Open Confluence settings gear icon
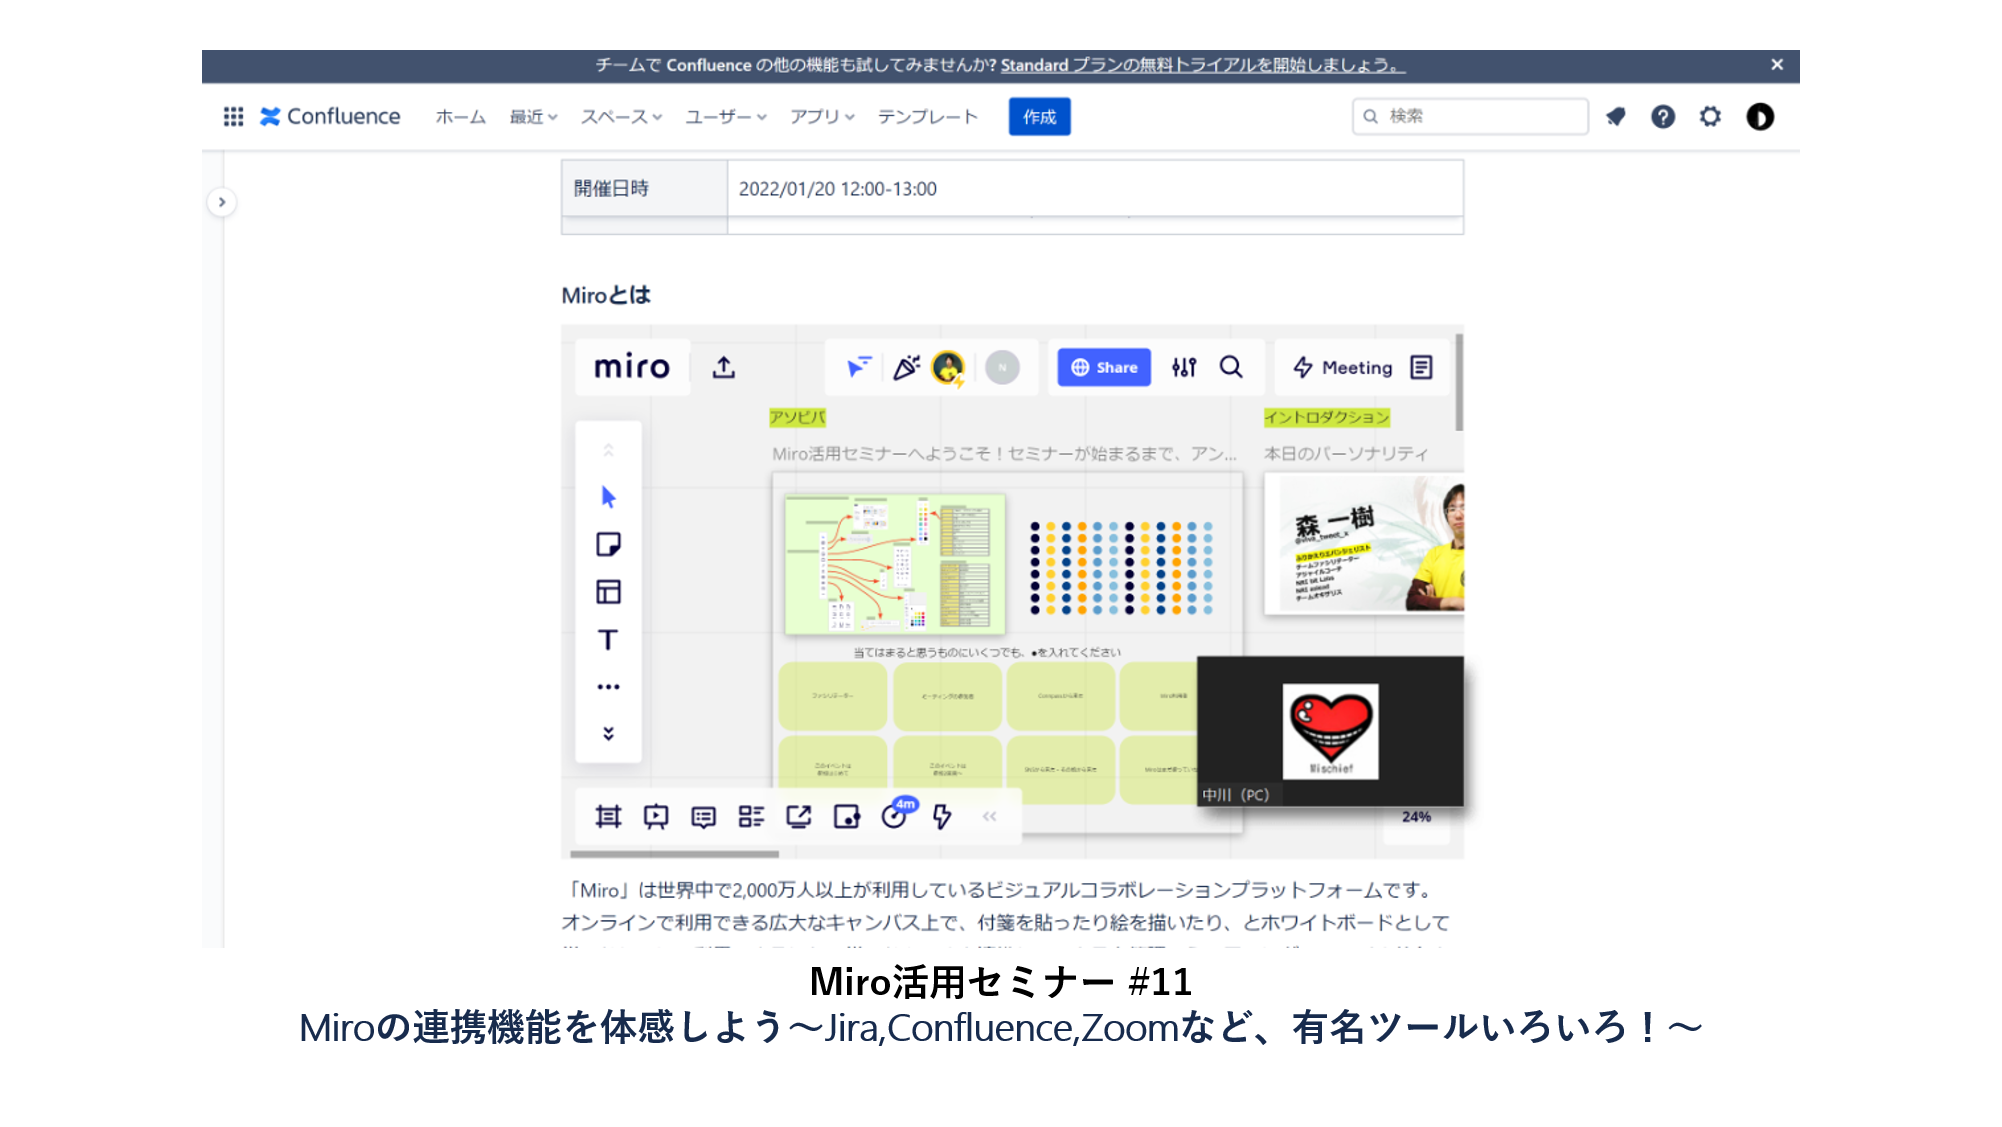Screen dimensions: 2002x1127 pyautogui.click(x=1710, y=117)
